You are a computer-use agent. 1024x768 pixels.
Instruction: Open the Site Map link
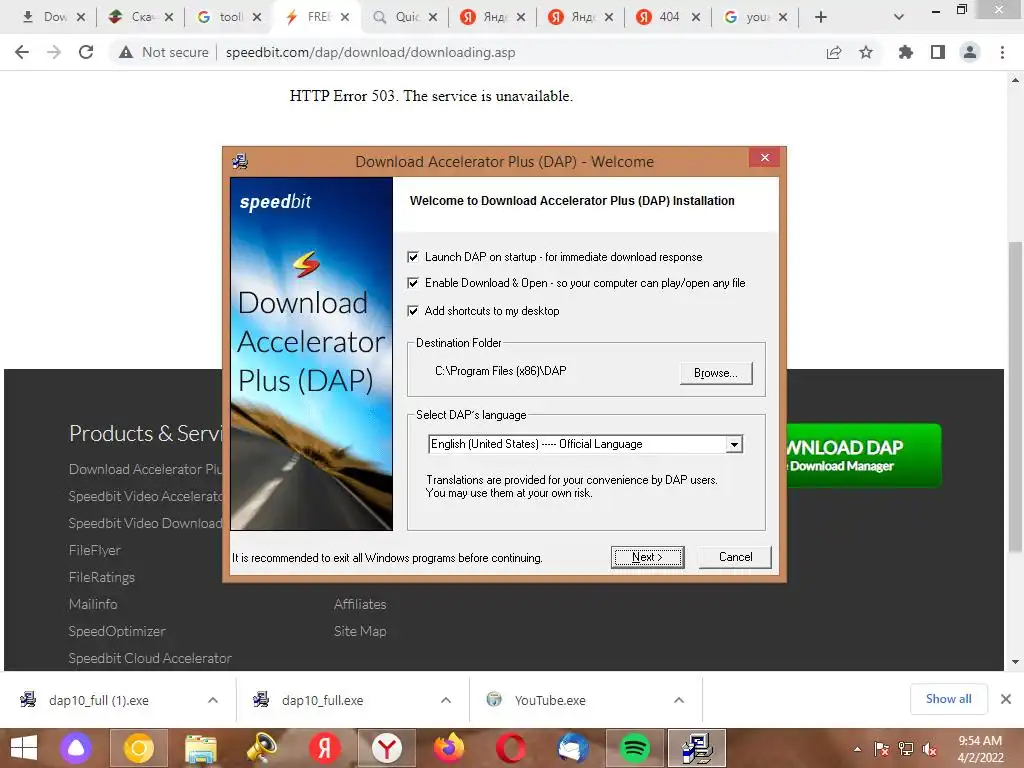pyautogui.click(x=360, y=632)
